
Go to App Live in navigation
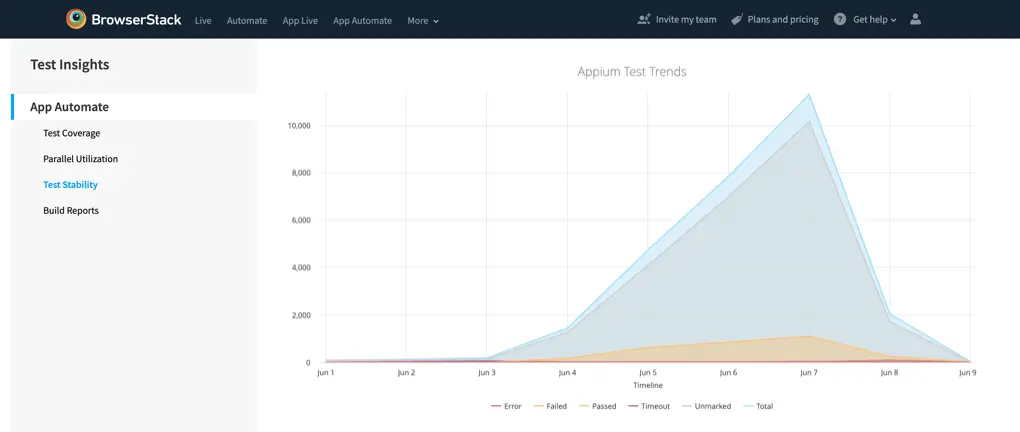pyautogui.click(x=300, y=20)
